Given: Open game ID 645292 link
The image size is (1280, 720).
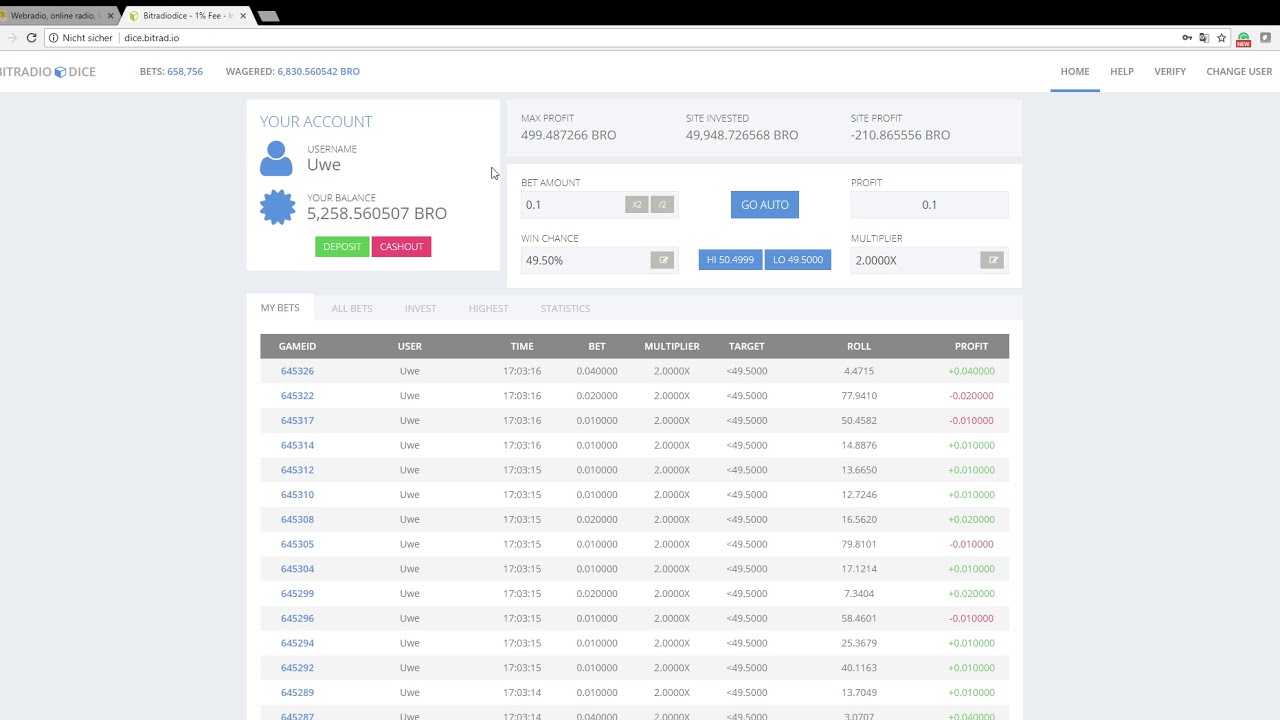Looking at the screenshot, I should tap(297, 668).
